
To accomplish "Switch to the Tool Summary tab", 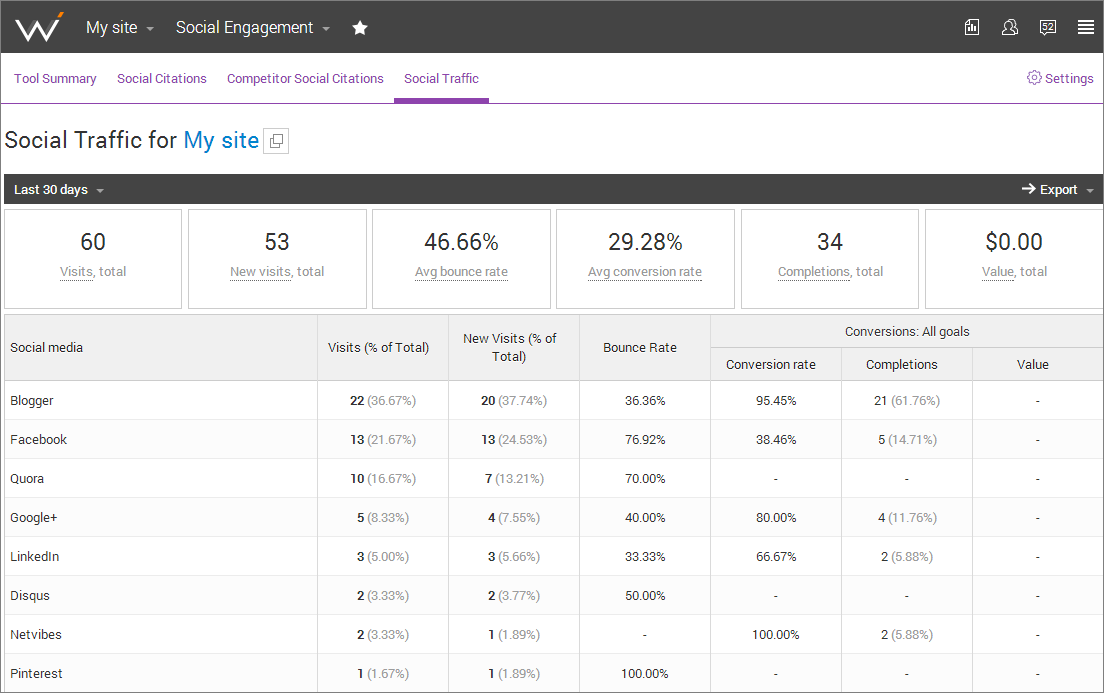I will (55, 78).
